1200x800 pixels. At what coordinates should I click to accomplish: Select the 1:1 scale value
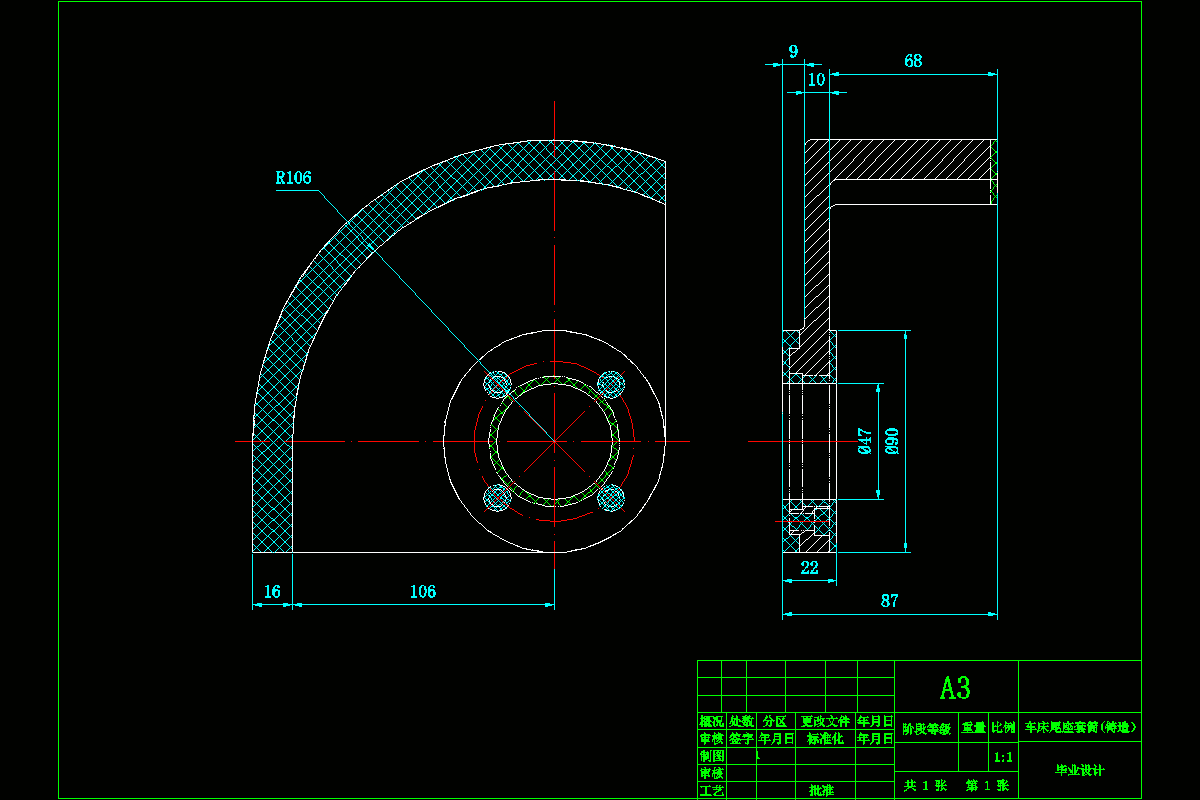(1003, 757)
